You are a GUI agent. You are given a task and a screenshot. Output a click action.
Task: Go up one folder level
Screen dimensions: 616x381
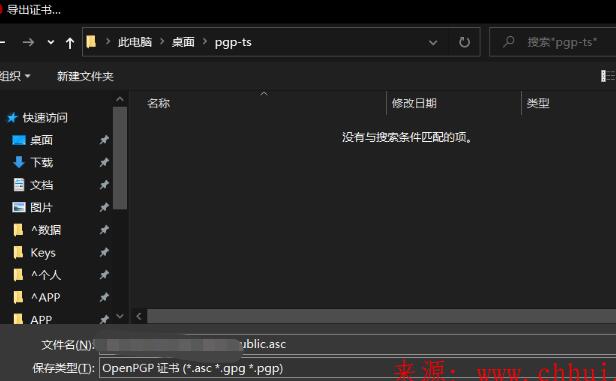pyautogui.click(x=70, y=43)
